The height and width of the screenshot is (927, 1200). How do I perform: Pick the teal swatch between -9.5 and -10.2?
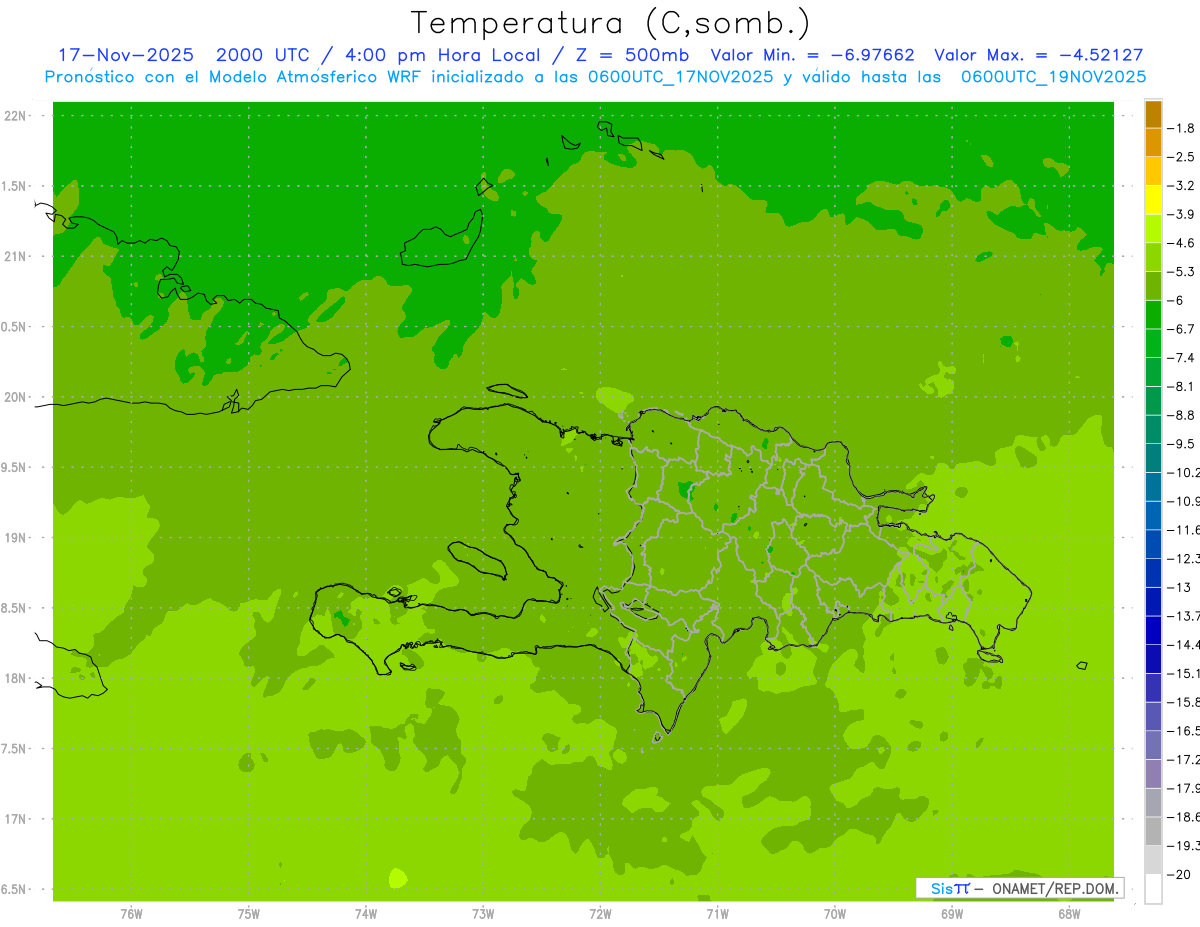click(x=1153, y=458)
